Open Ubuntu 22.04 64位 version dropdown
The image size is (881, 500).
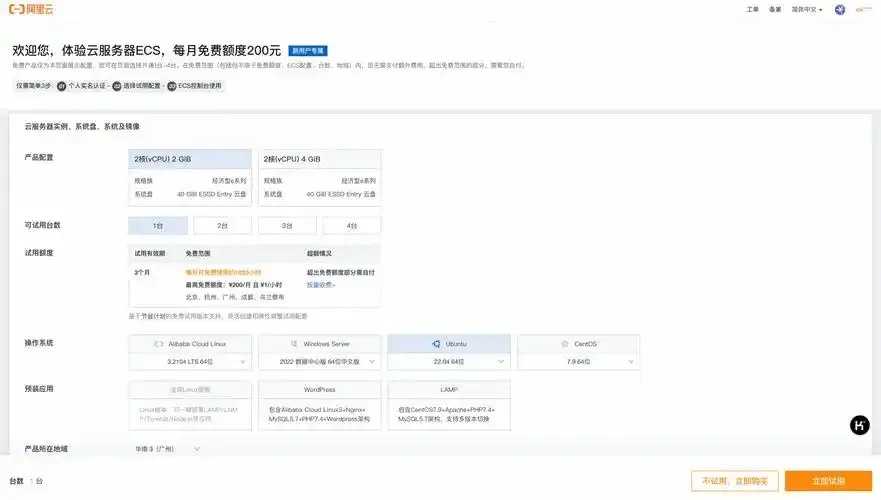click(449, 362)
